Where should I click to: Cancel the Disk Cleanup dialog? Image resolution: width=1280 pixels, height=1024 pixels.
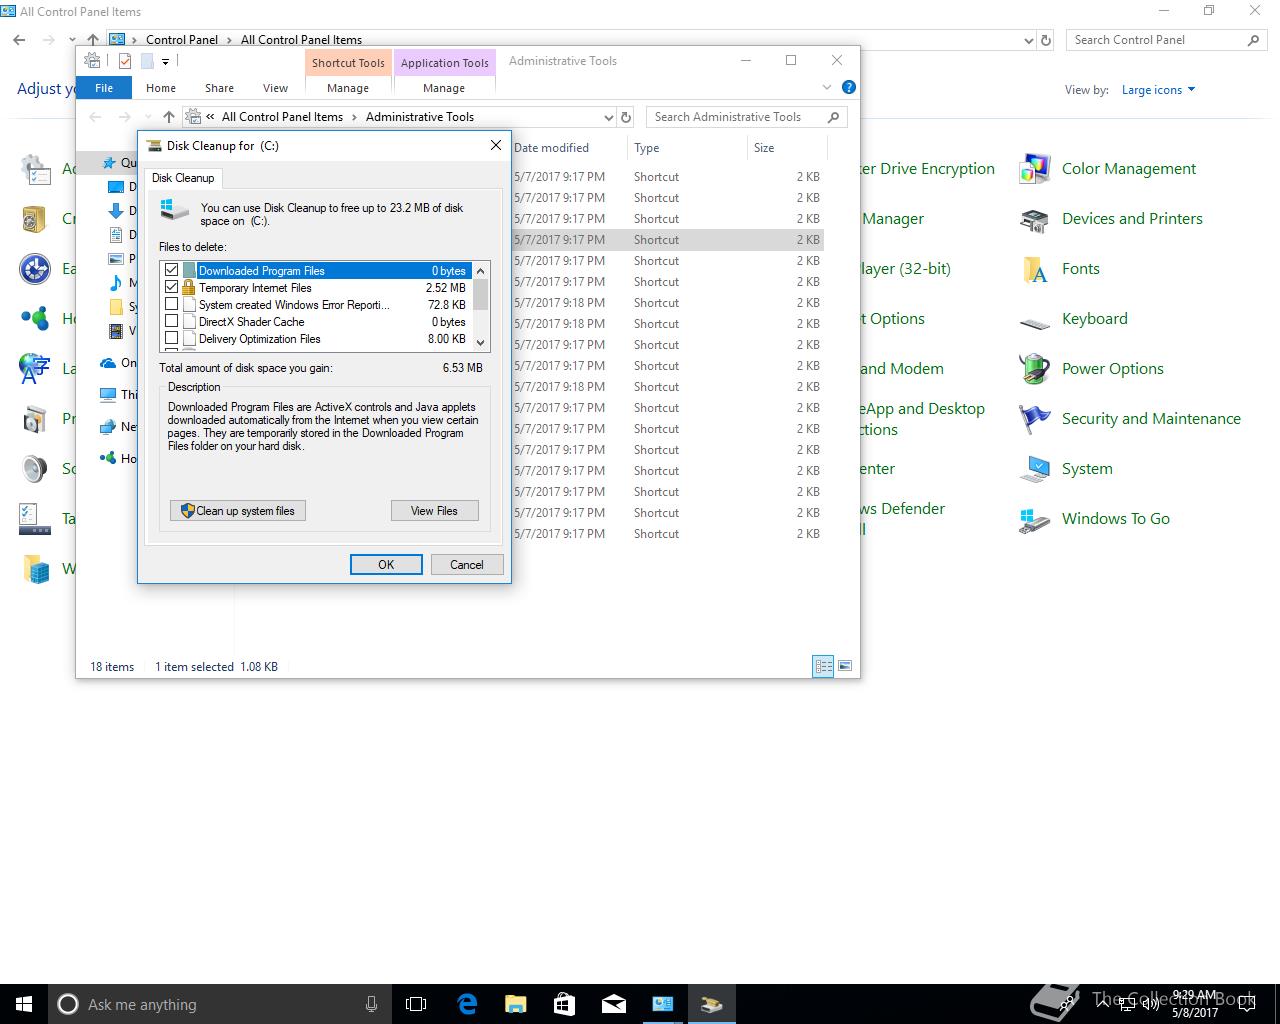point(467,565)
